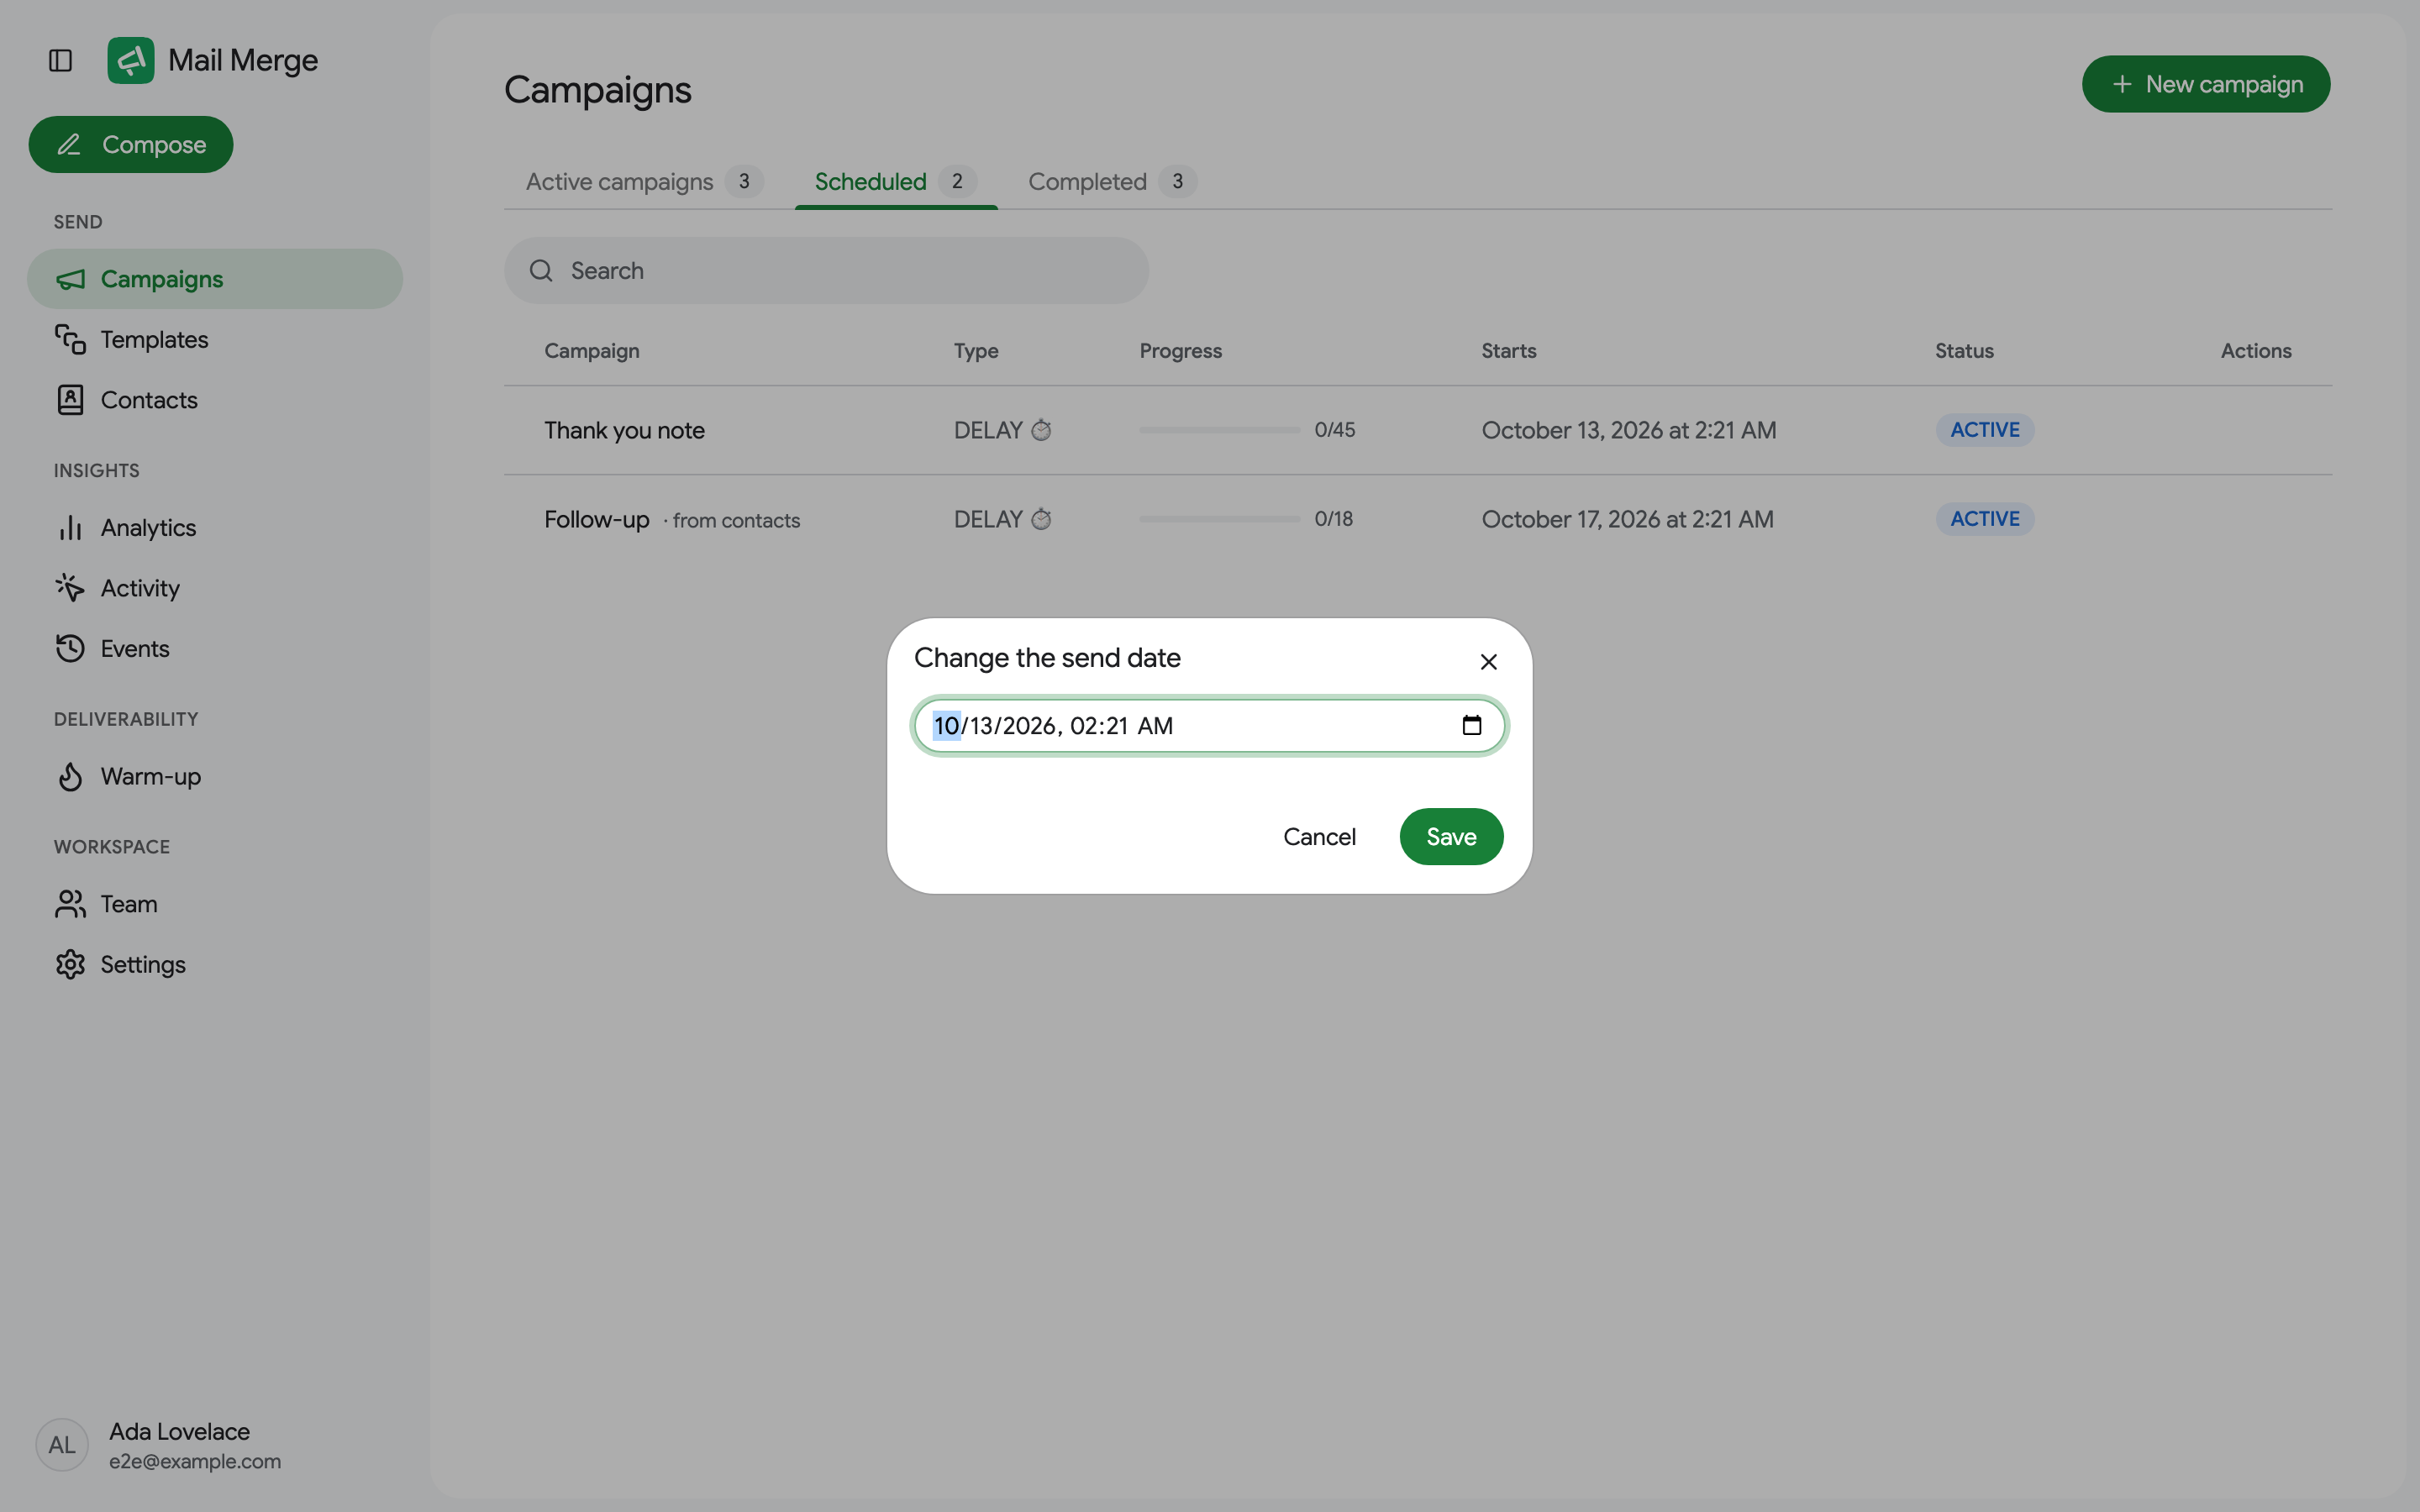Click the Settings gear icon
Viewport: 2420px width, 1512px height.
point(70,964)
